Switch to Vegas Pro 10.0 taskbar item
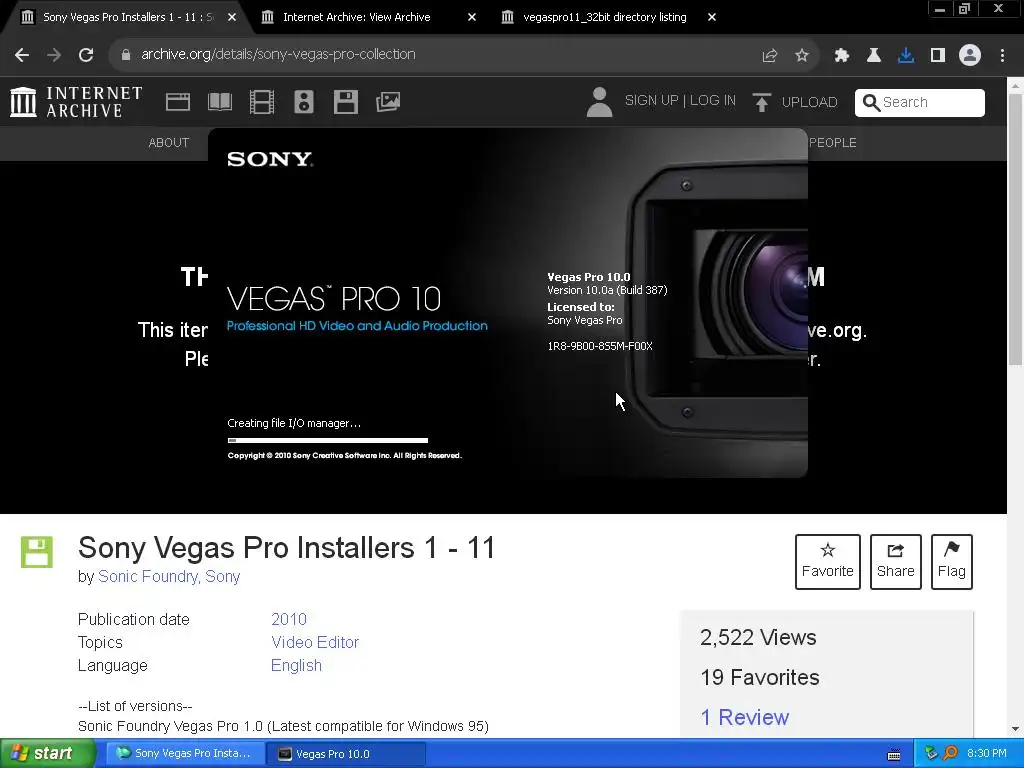 click(346, 754)
